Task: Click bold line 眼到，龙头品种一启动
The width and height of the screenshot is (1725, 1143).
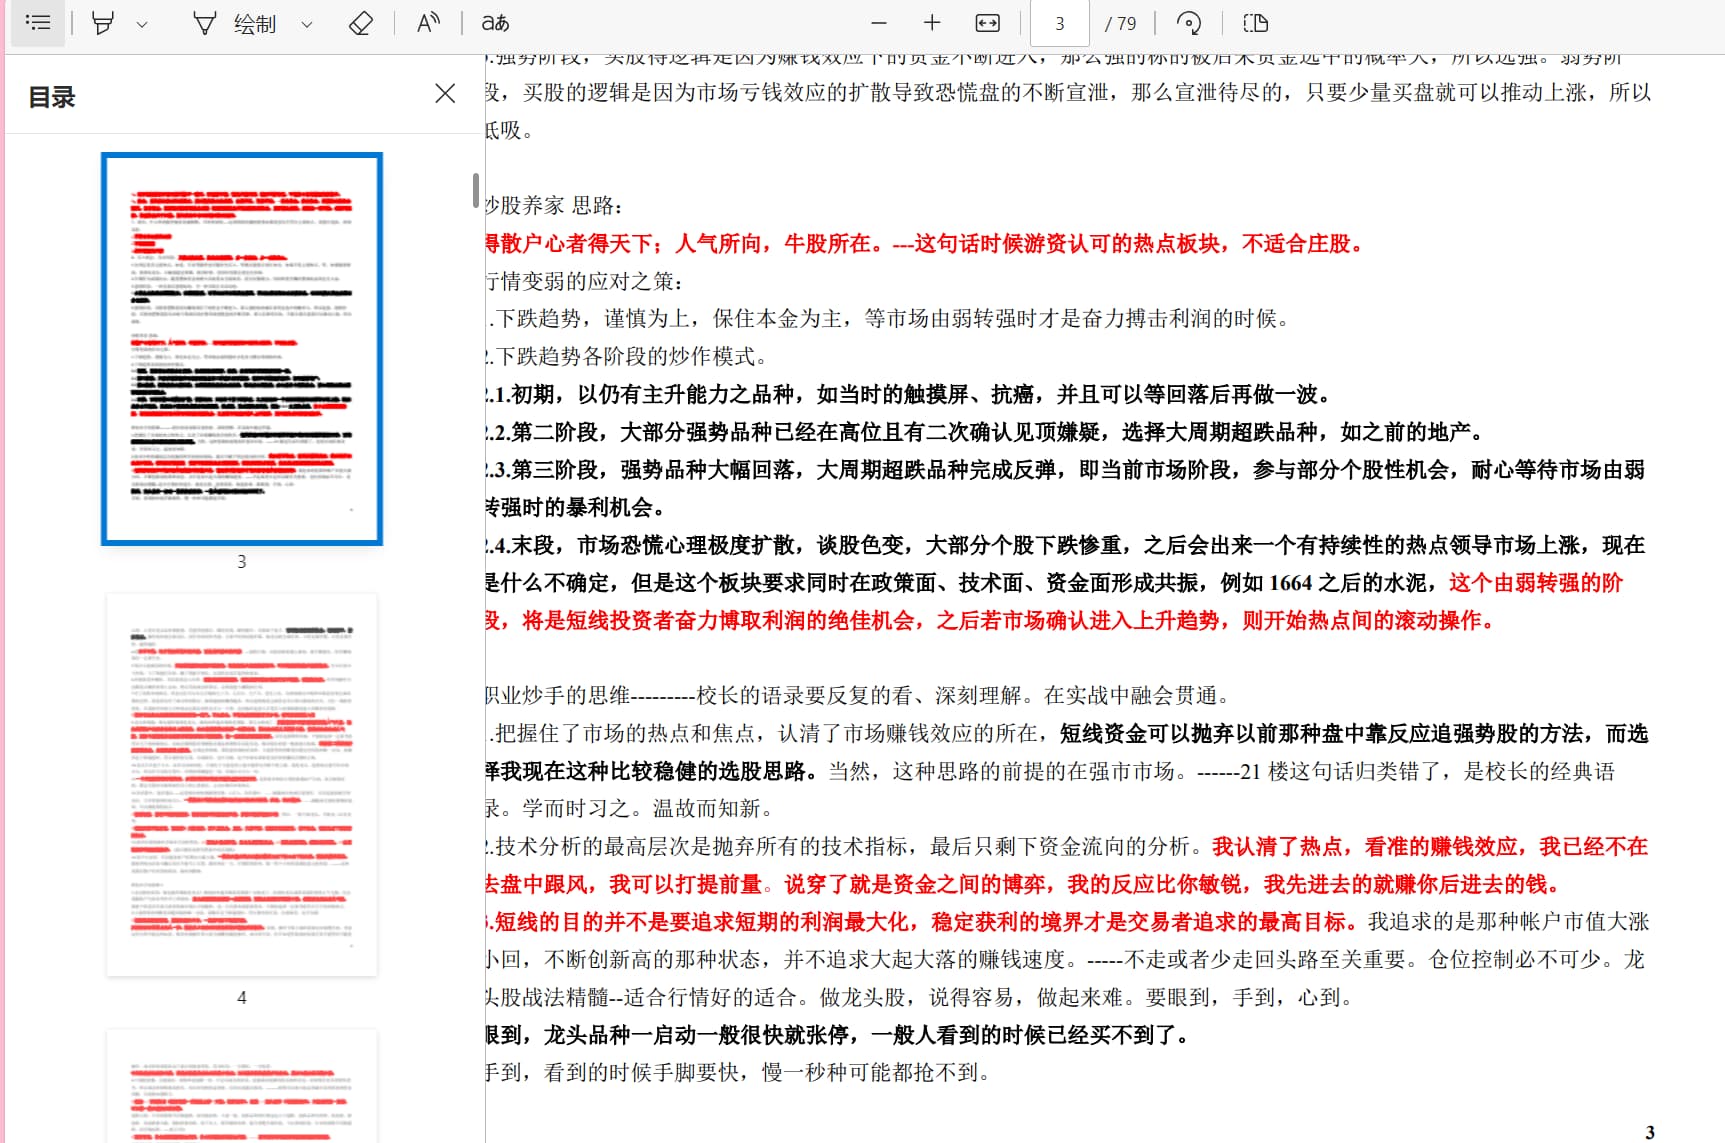Action: tap(840, 1036)
